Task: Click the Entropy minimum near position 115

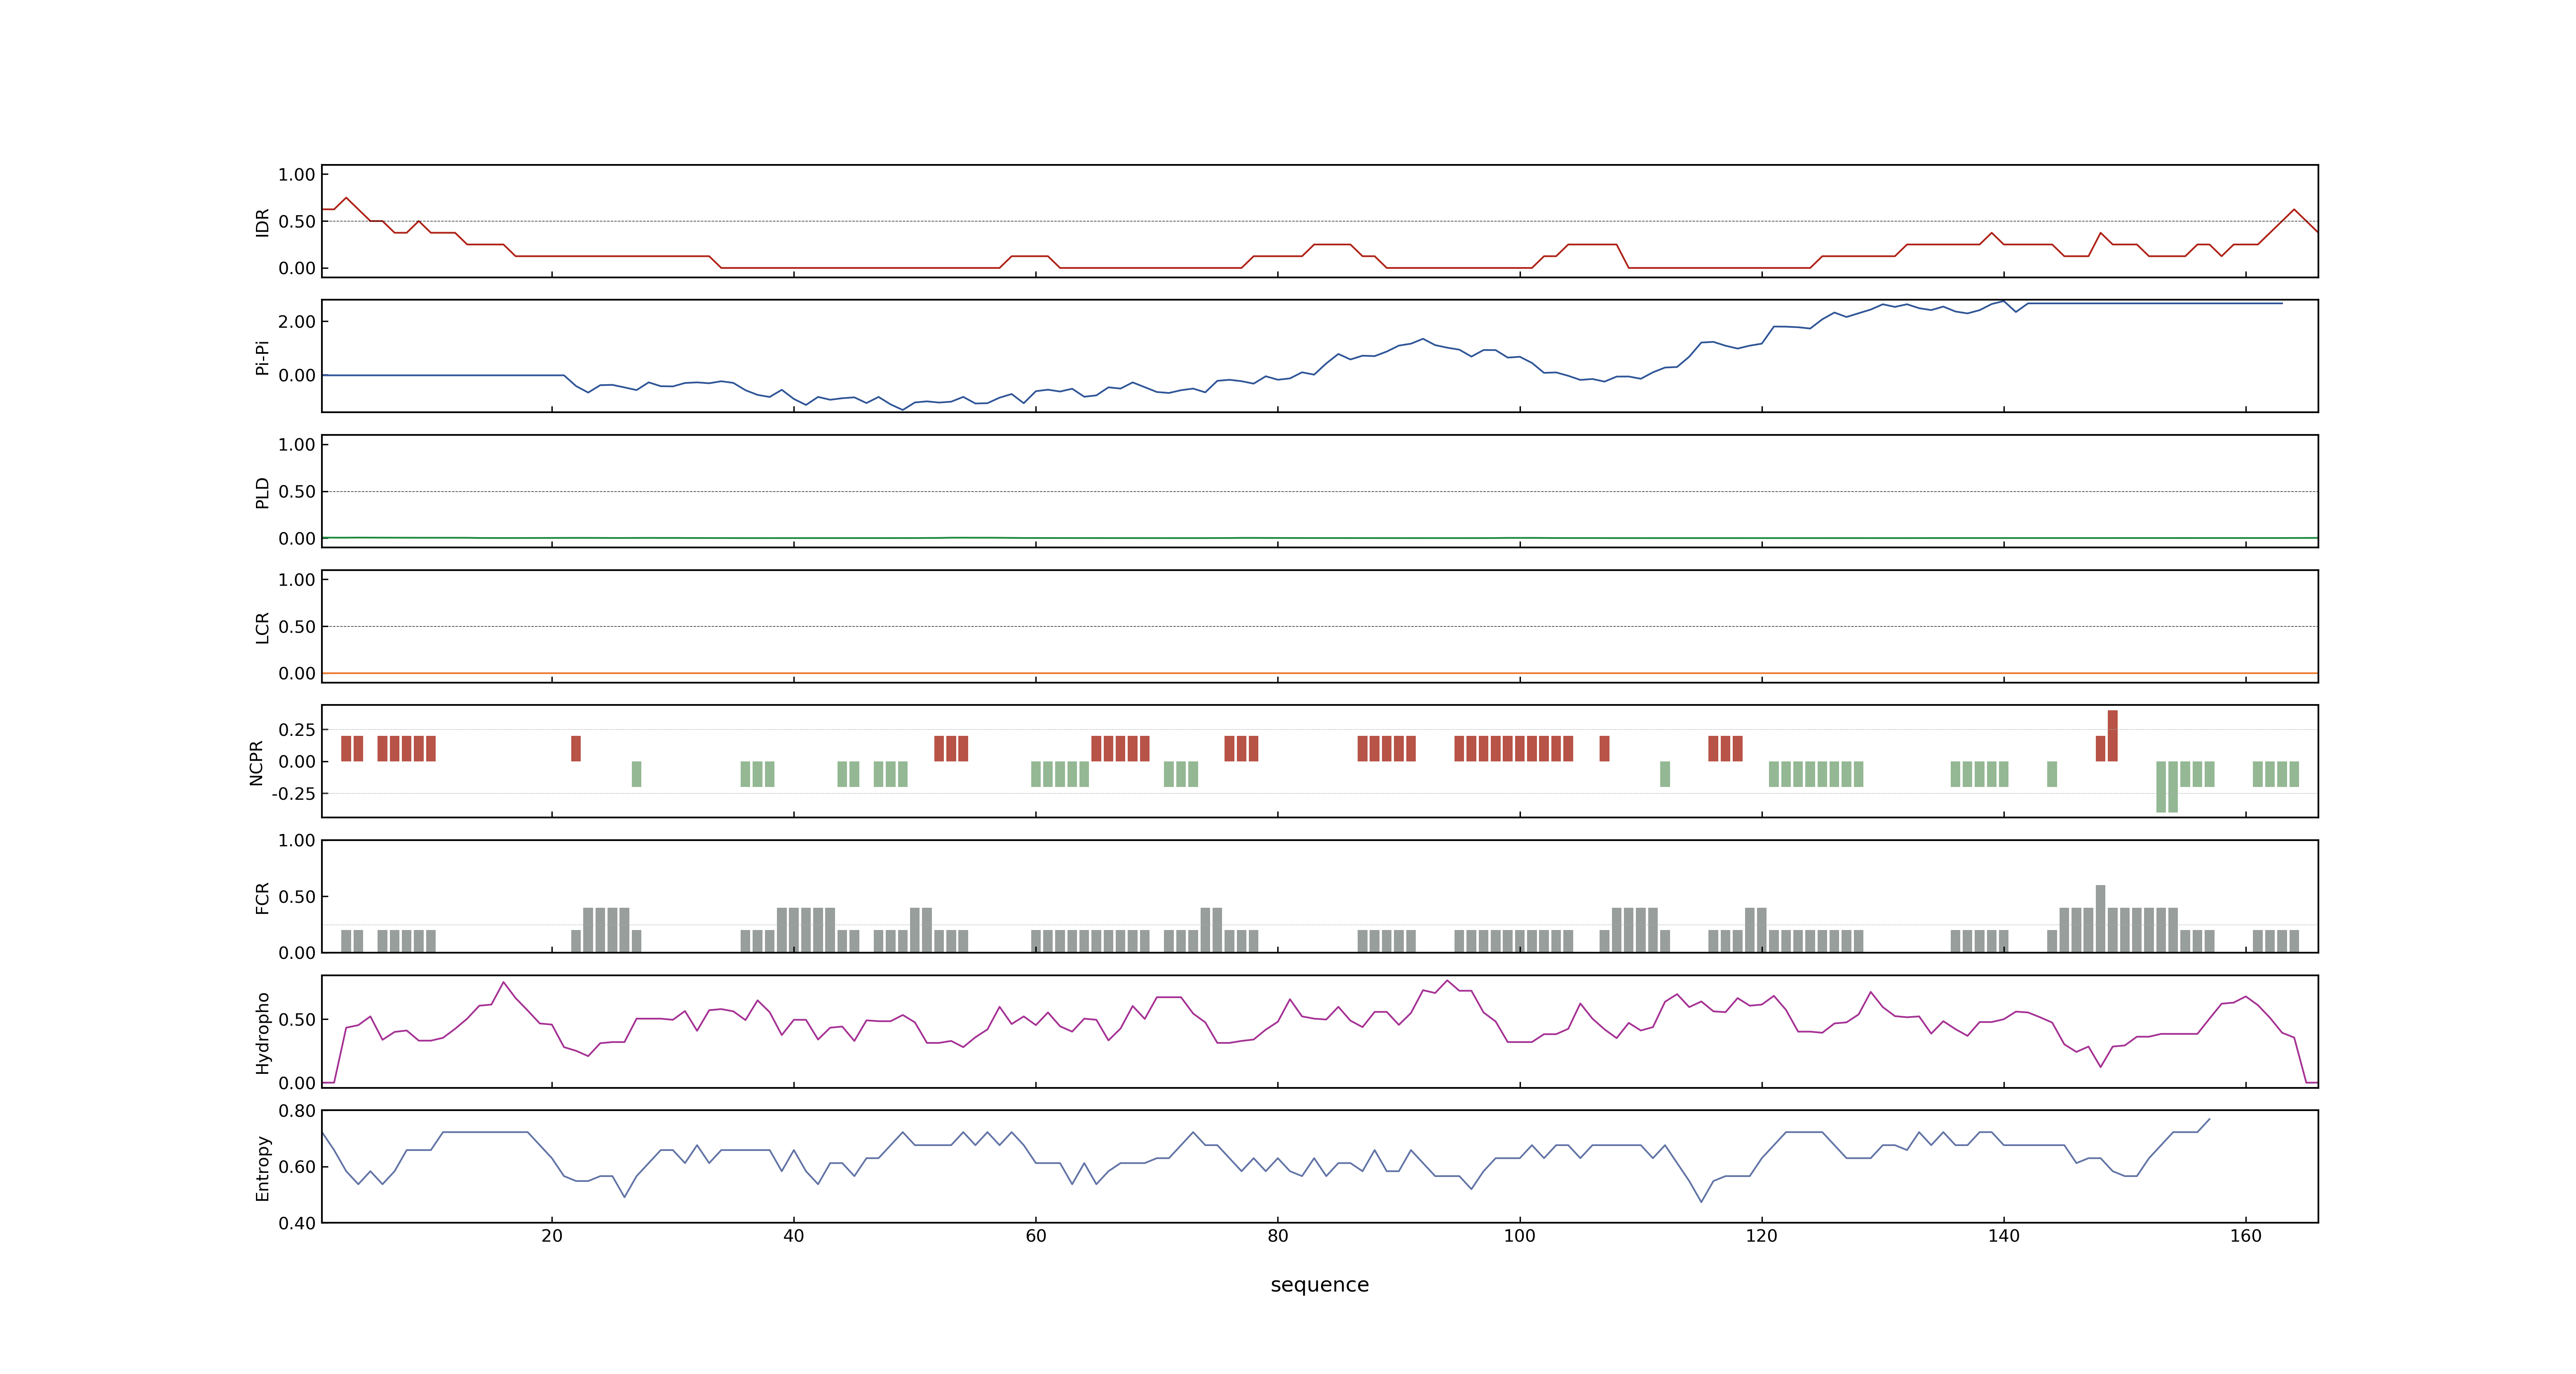Action: [x=1701, y=1201]
